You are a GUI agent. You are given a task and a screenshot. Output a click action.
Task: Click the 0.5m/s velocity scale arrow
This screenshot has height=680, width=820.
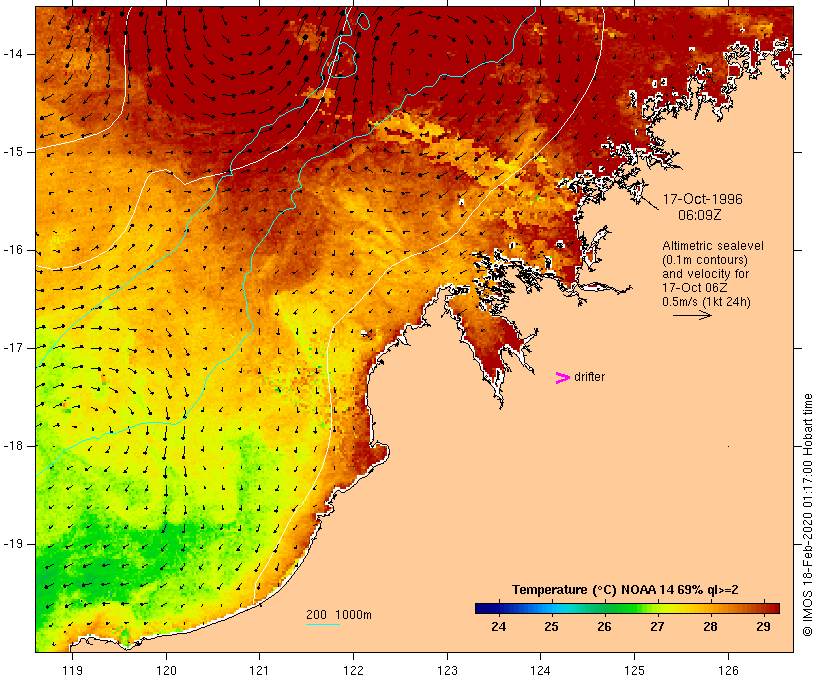point(692,315)
